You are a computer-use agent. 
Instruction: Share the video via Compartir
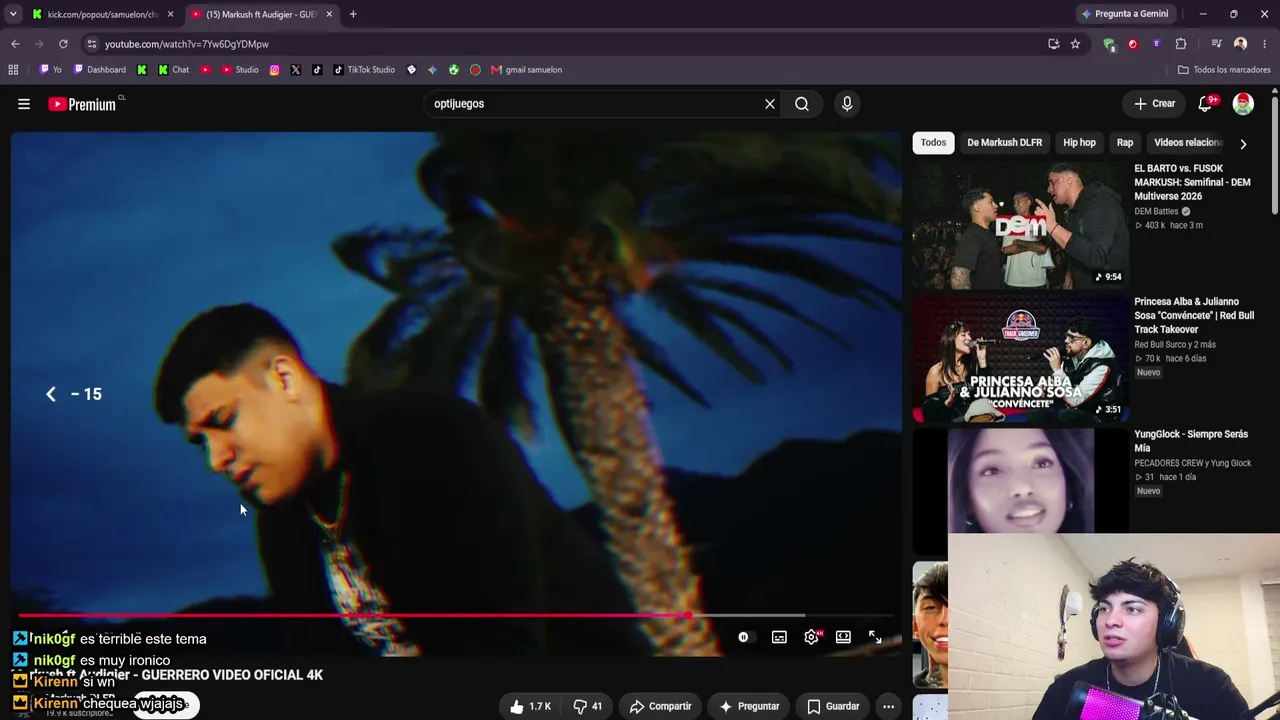tap(661, 706)
